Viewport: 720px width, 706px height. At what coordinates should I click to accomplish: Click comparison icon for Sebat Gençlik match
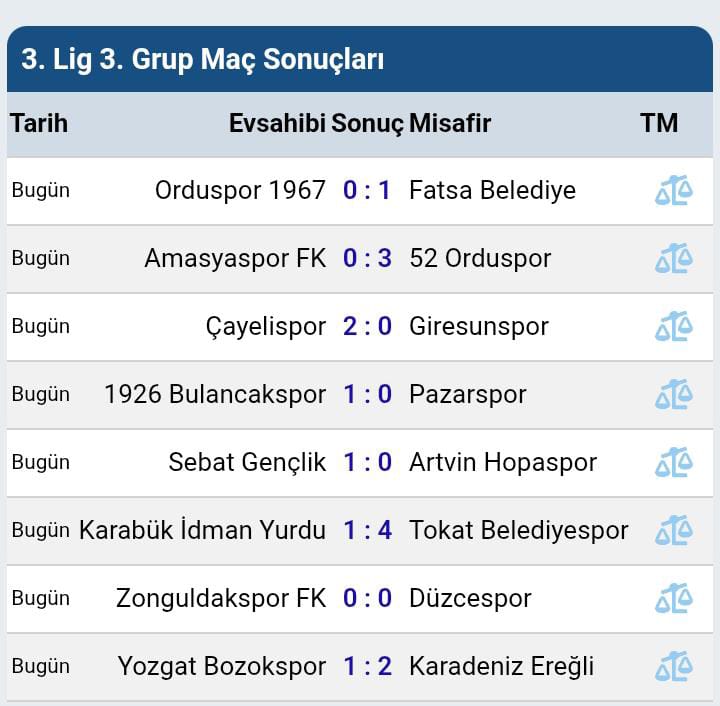(673, 462)
